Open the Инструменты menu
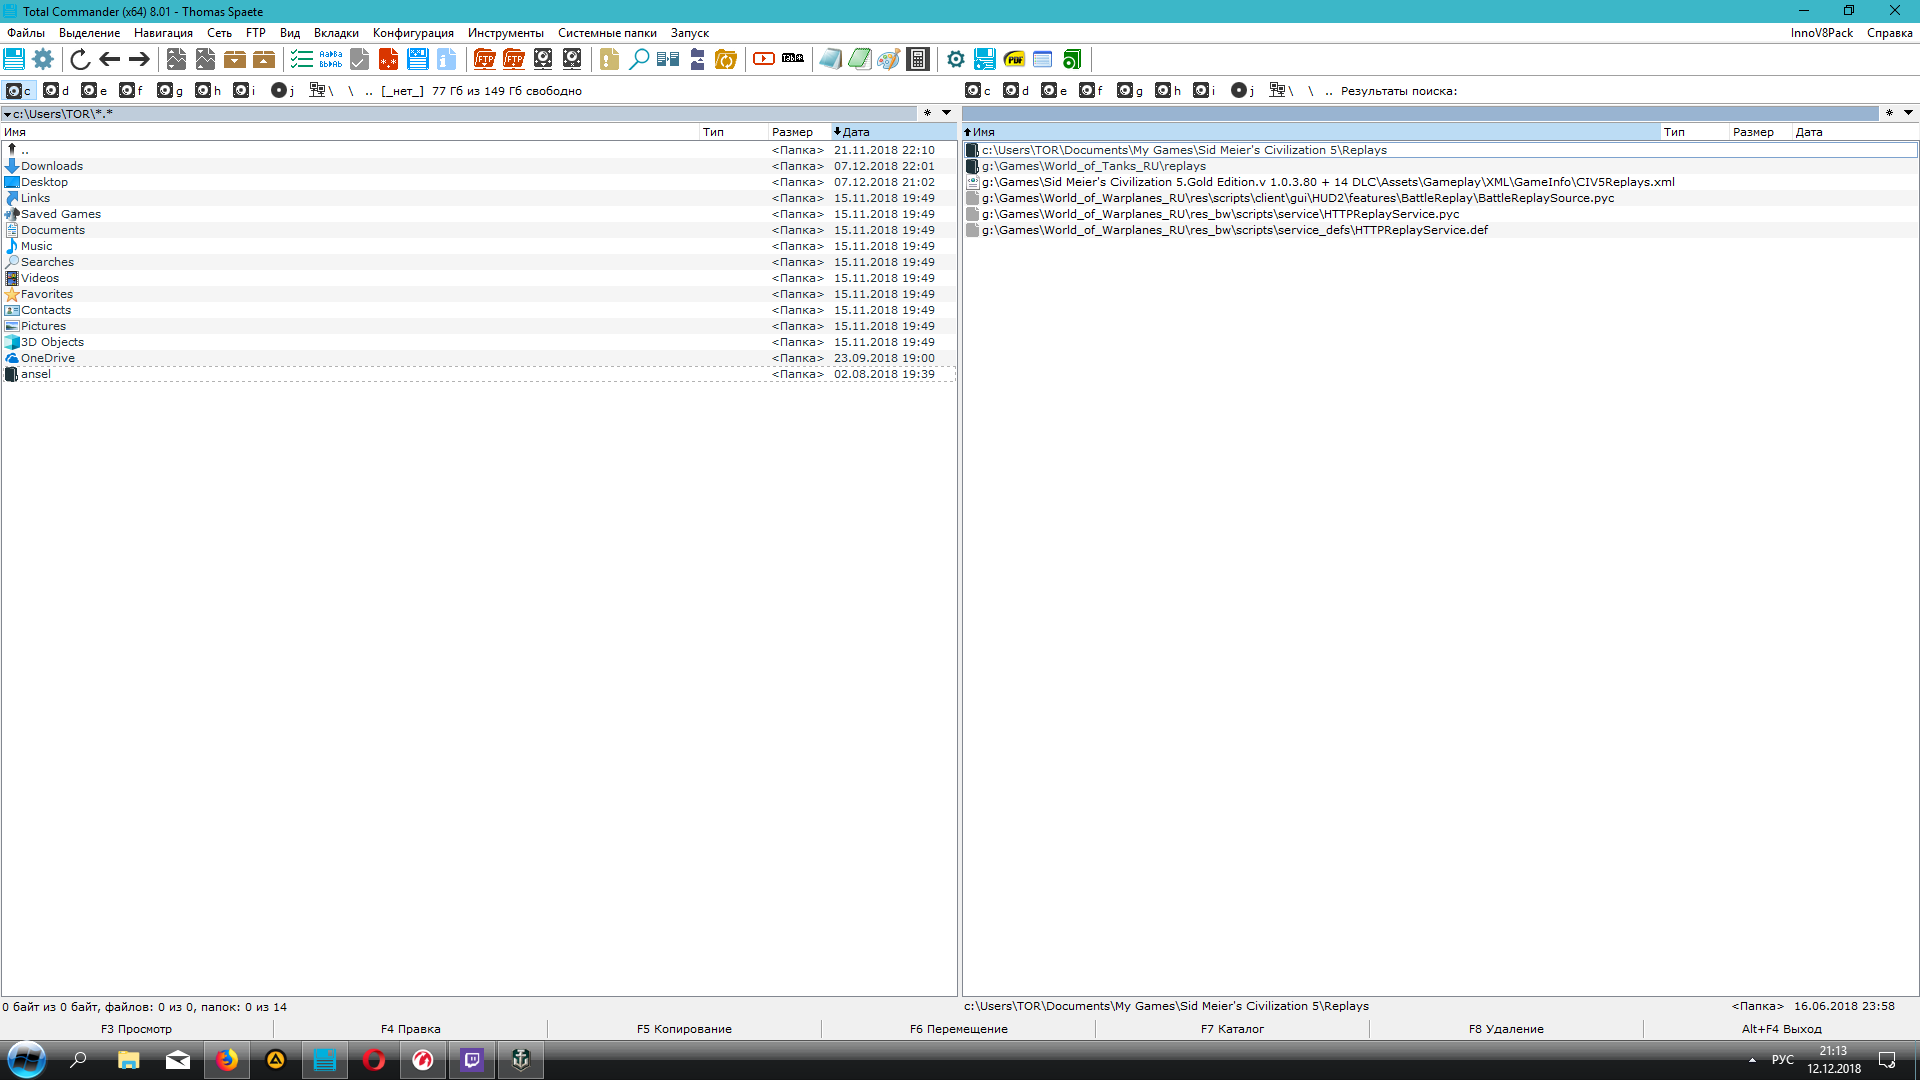The width and height of the screenshot is (1920, 1080). point(506,33)
